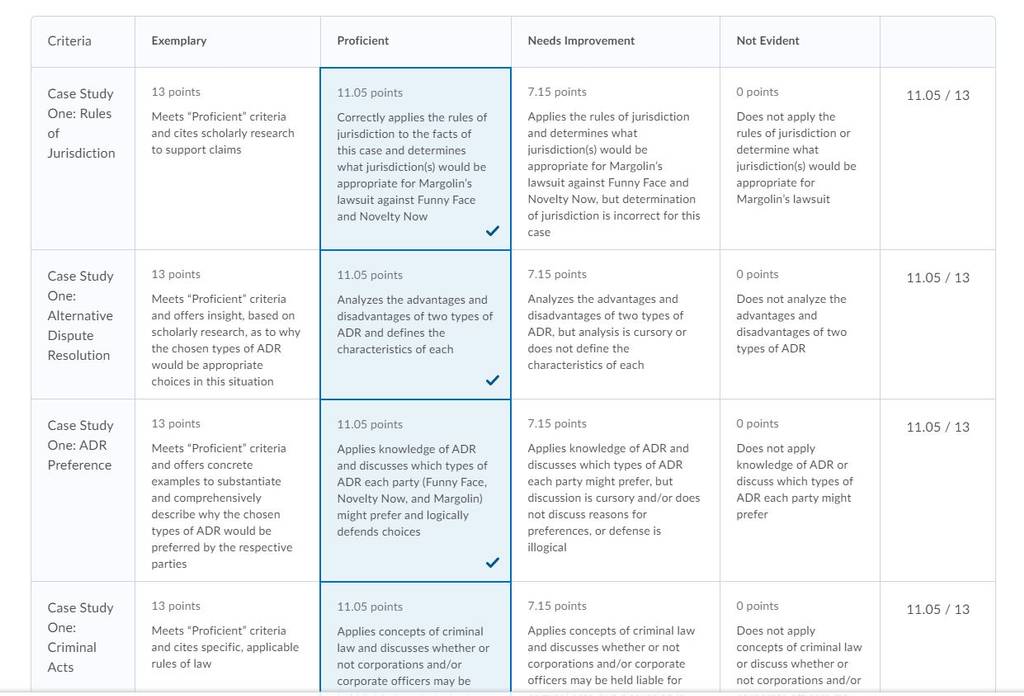Select Needs Improvement for Rules of Jurisdiction
The image size is (1024, 696).
click(x=615, y=159)
